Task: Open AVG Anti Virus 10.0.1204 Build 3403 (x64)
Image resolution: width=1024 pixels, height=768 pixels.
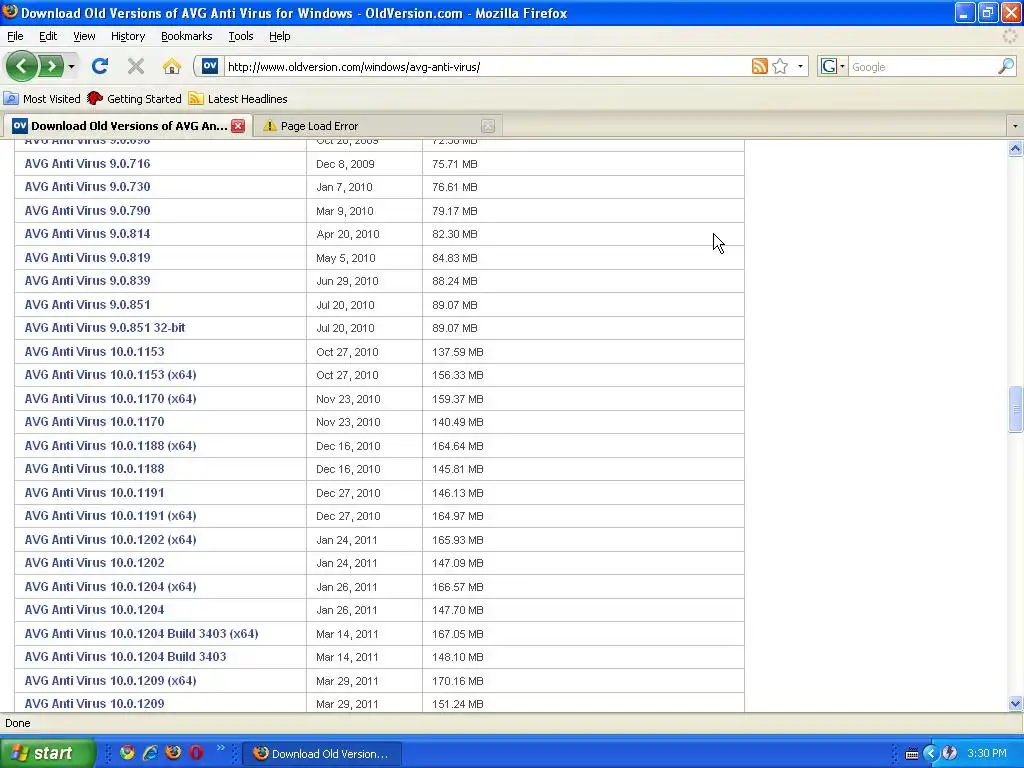Action: 142,633
